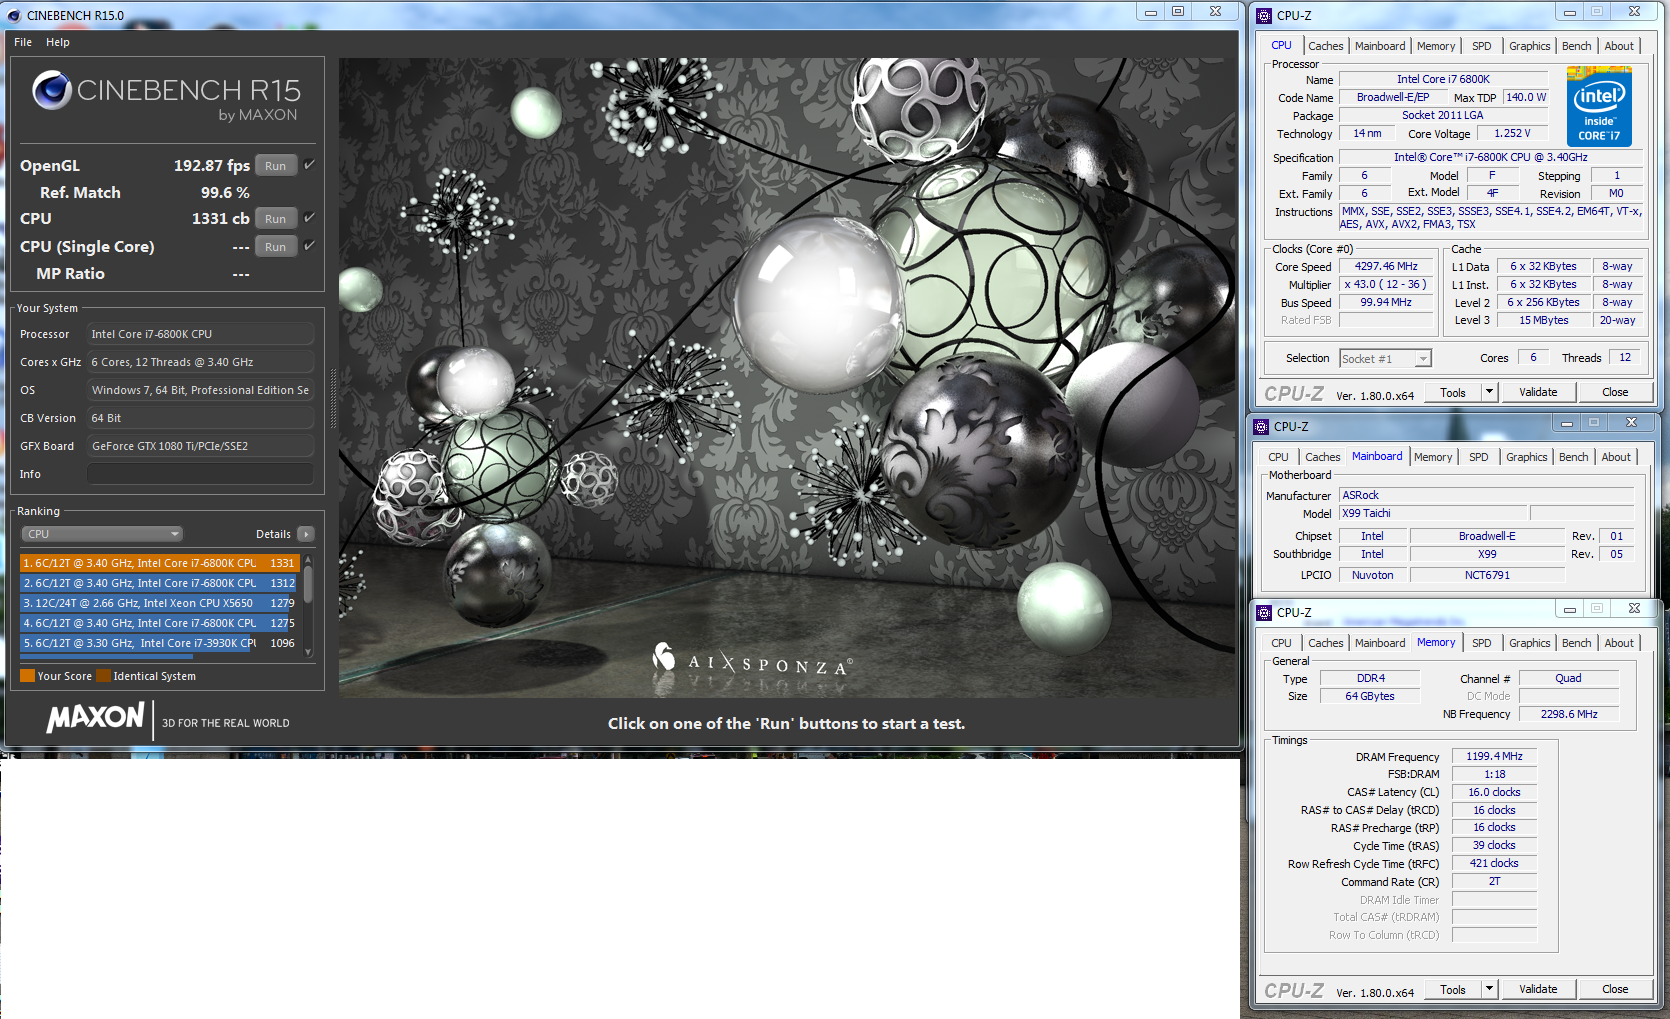Minimize the bottom CPU-Z window

[1570, 609]
